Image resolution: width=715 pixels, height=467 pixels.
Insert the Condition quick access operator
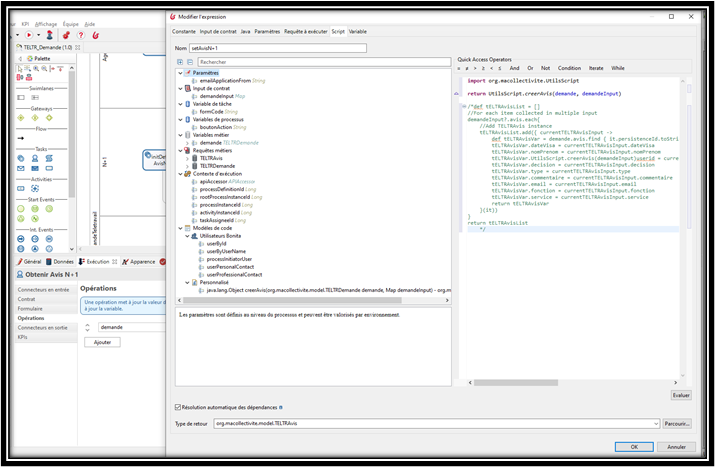click(569, 68)
